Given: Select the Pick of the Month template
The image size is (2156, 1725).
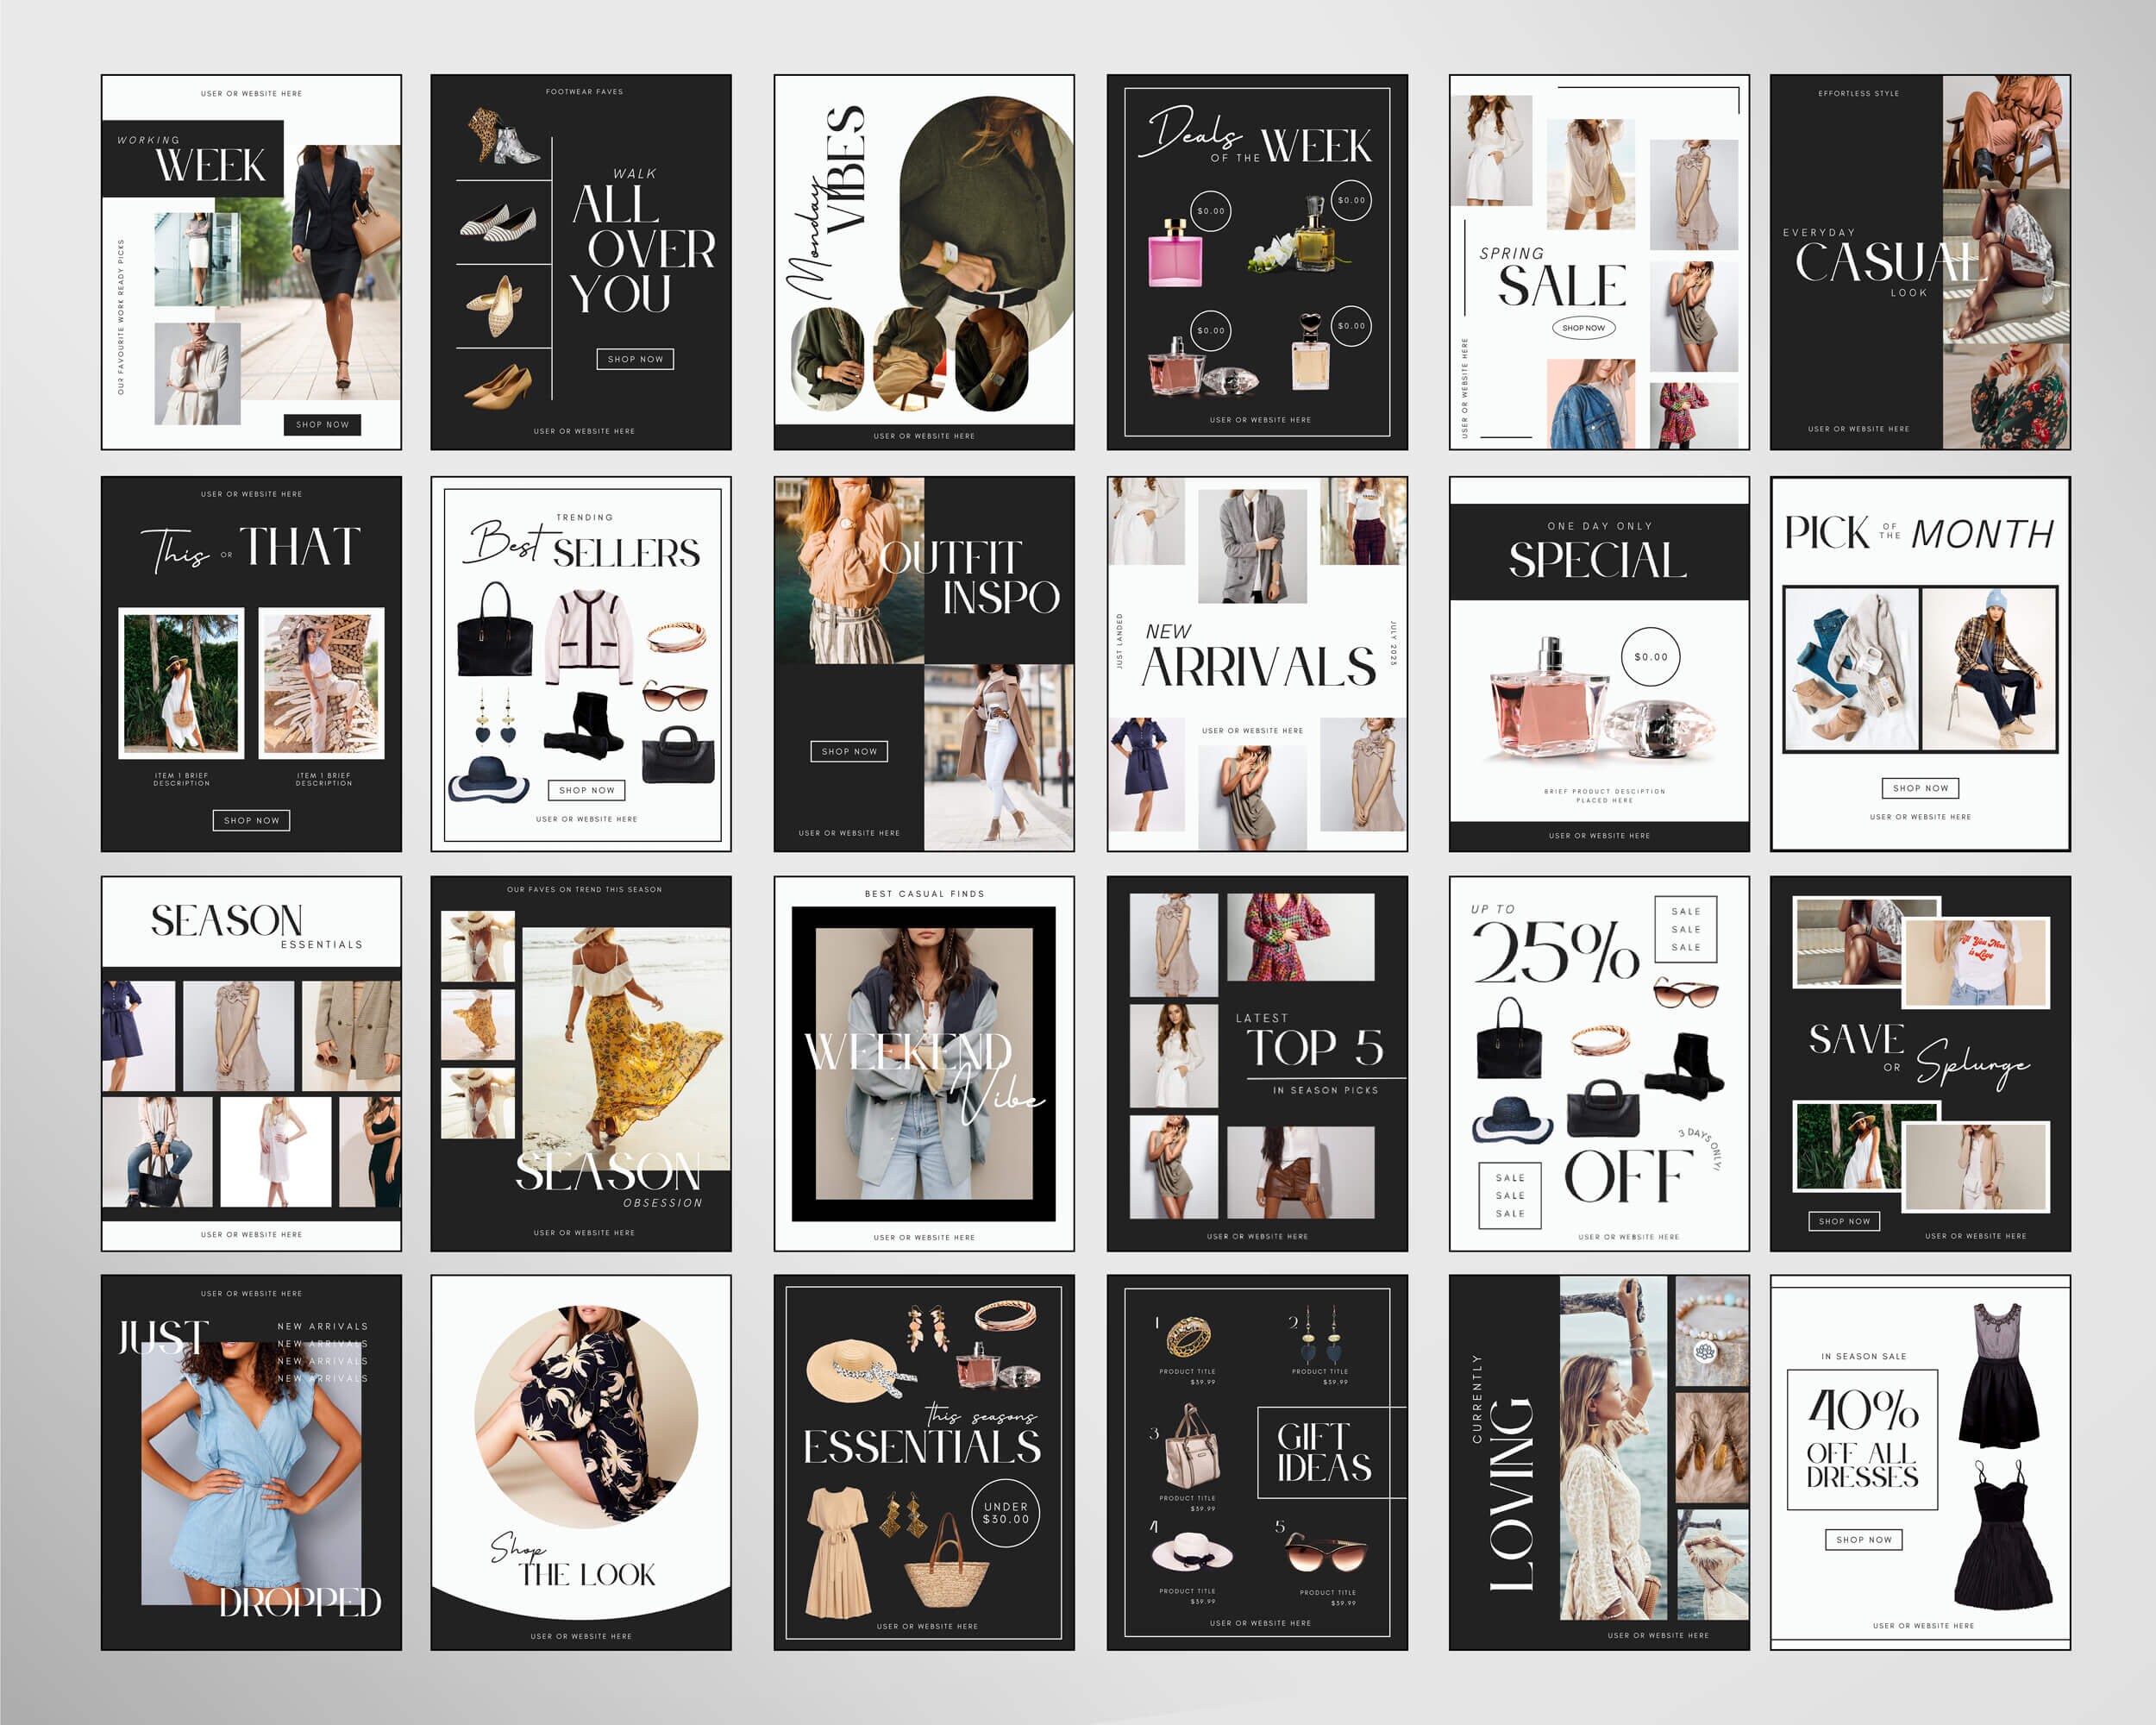Looking at the screenshot, I should click(1920, 664).
